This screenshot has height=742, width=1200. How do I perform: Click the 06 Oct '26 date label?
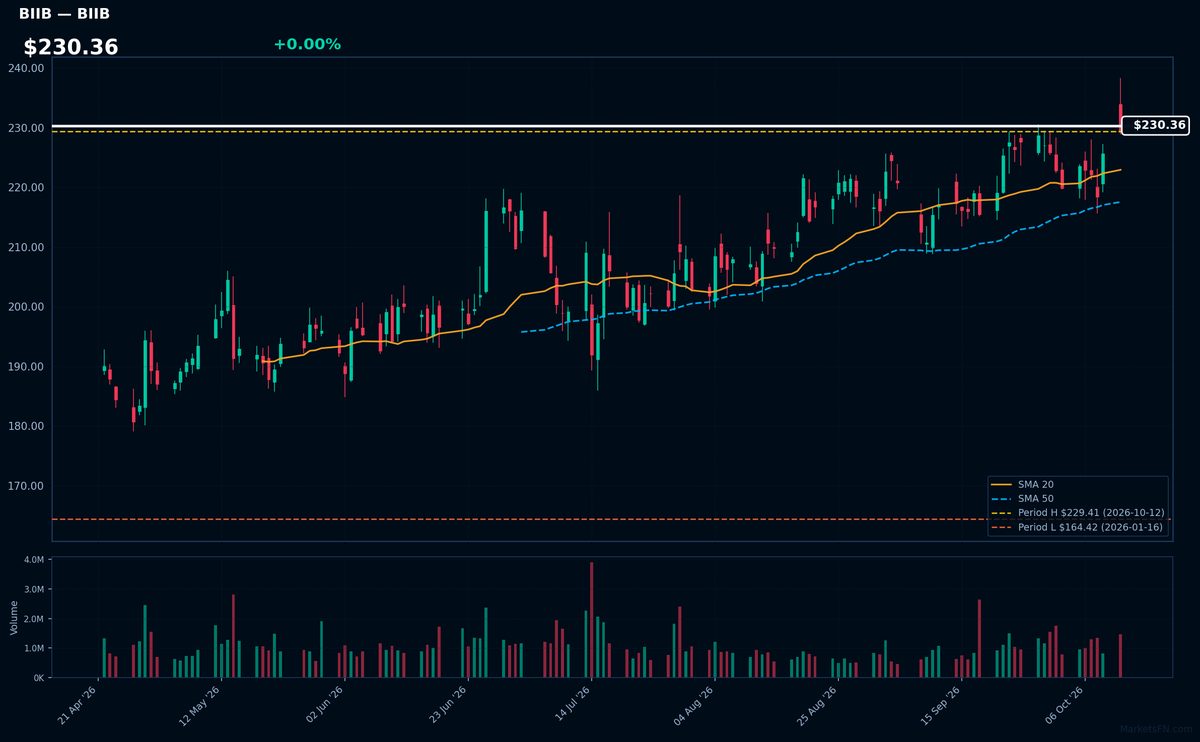click(x=1065, y=706)
